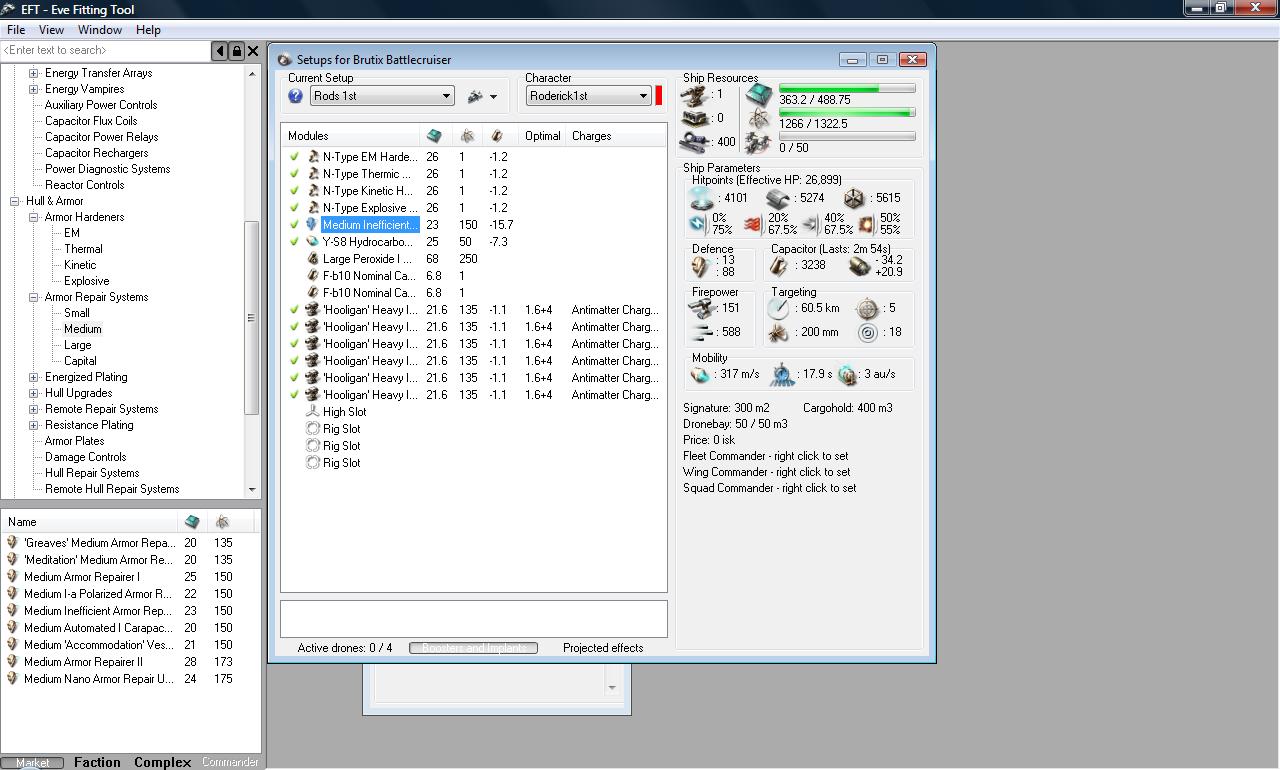Switch to the Complex tab
1280x770 pixels.
pyautogui.click(x=163, y=762)
